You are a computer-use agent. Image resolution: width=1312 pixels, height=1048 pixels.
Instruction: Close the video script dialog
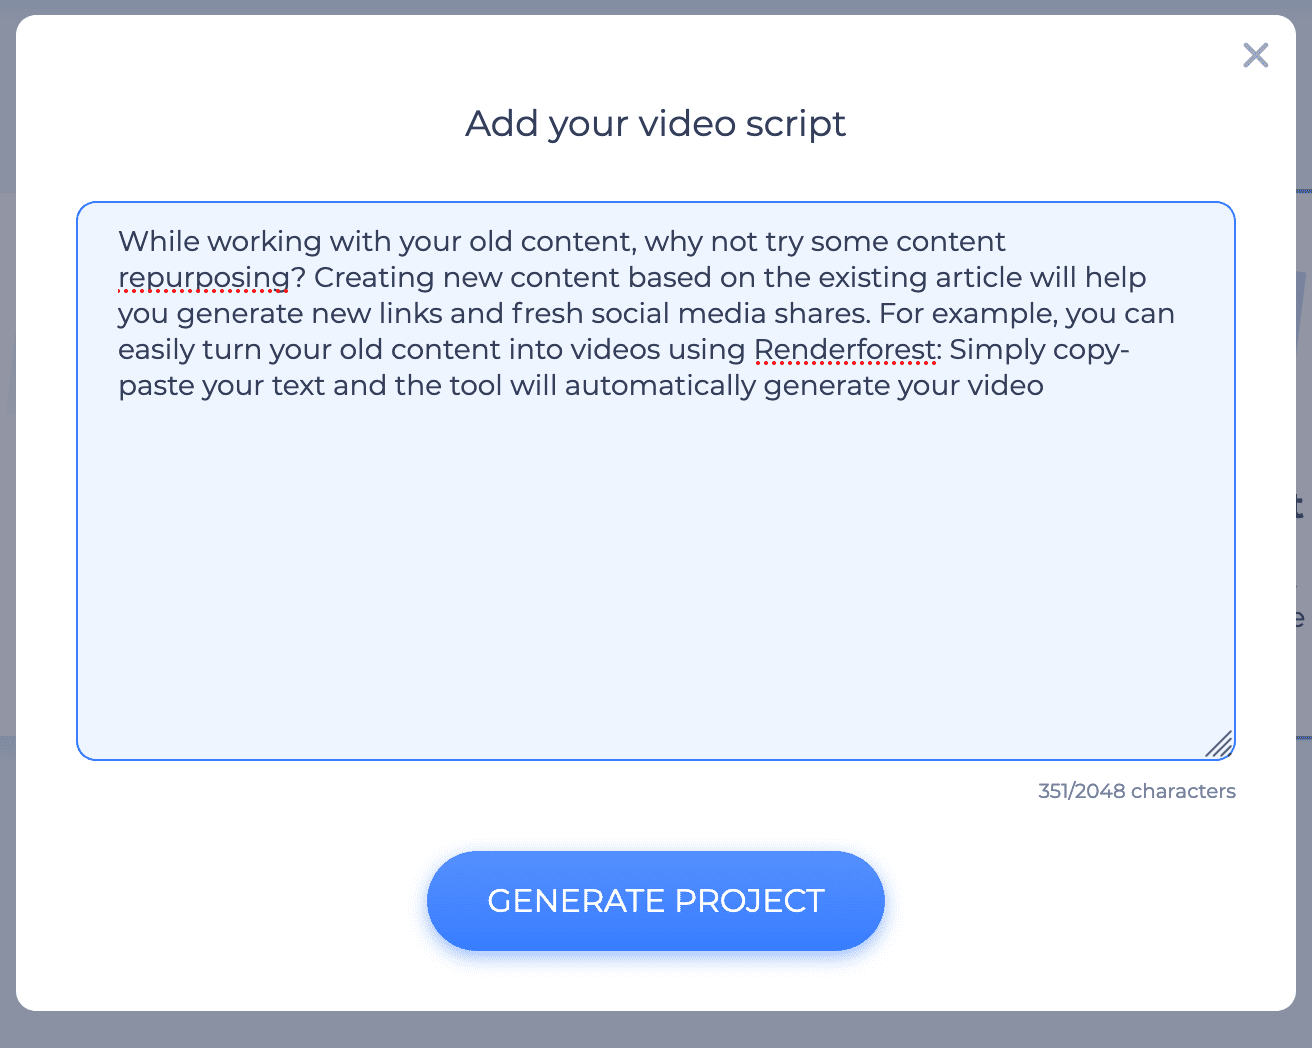tap(1255, 55)
